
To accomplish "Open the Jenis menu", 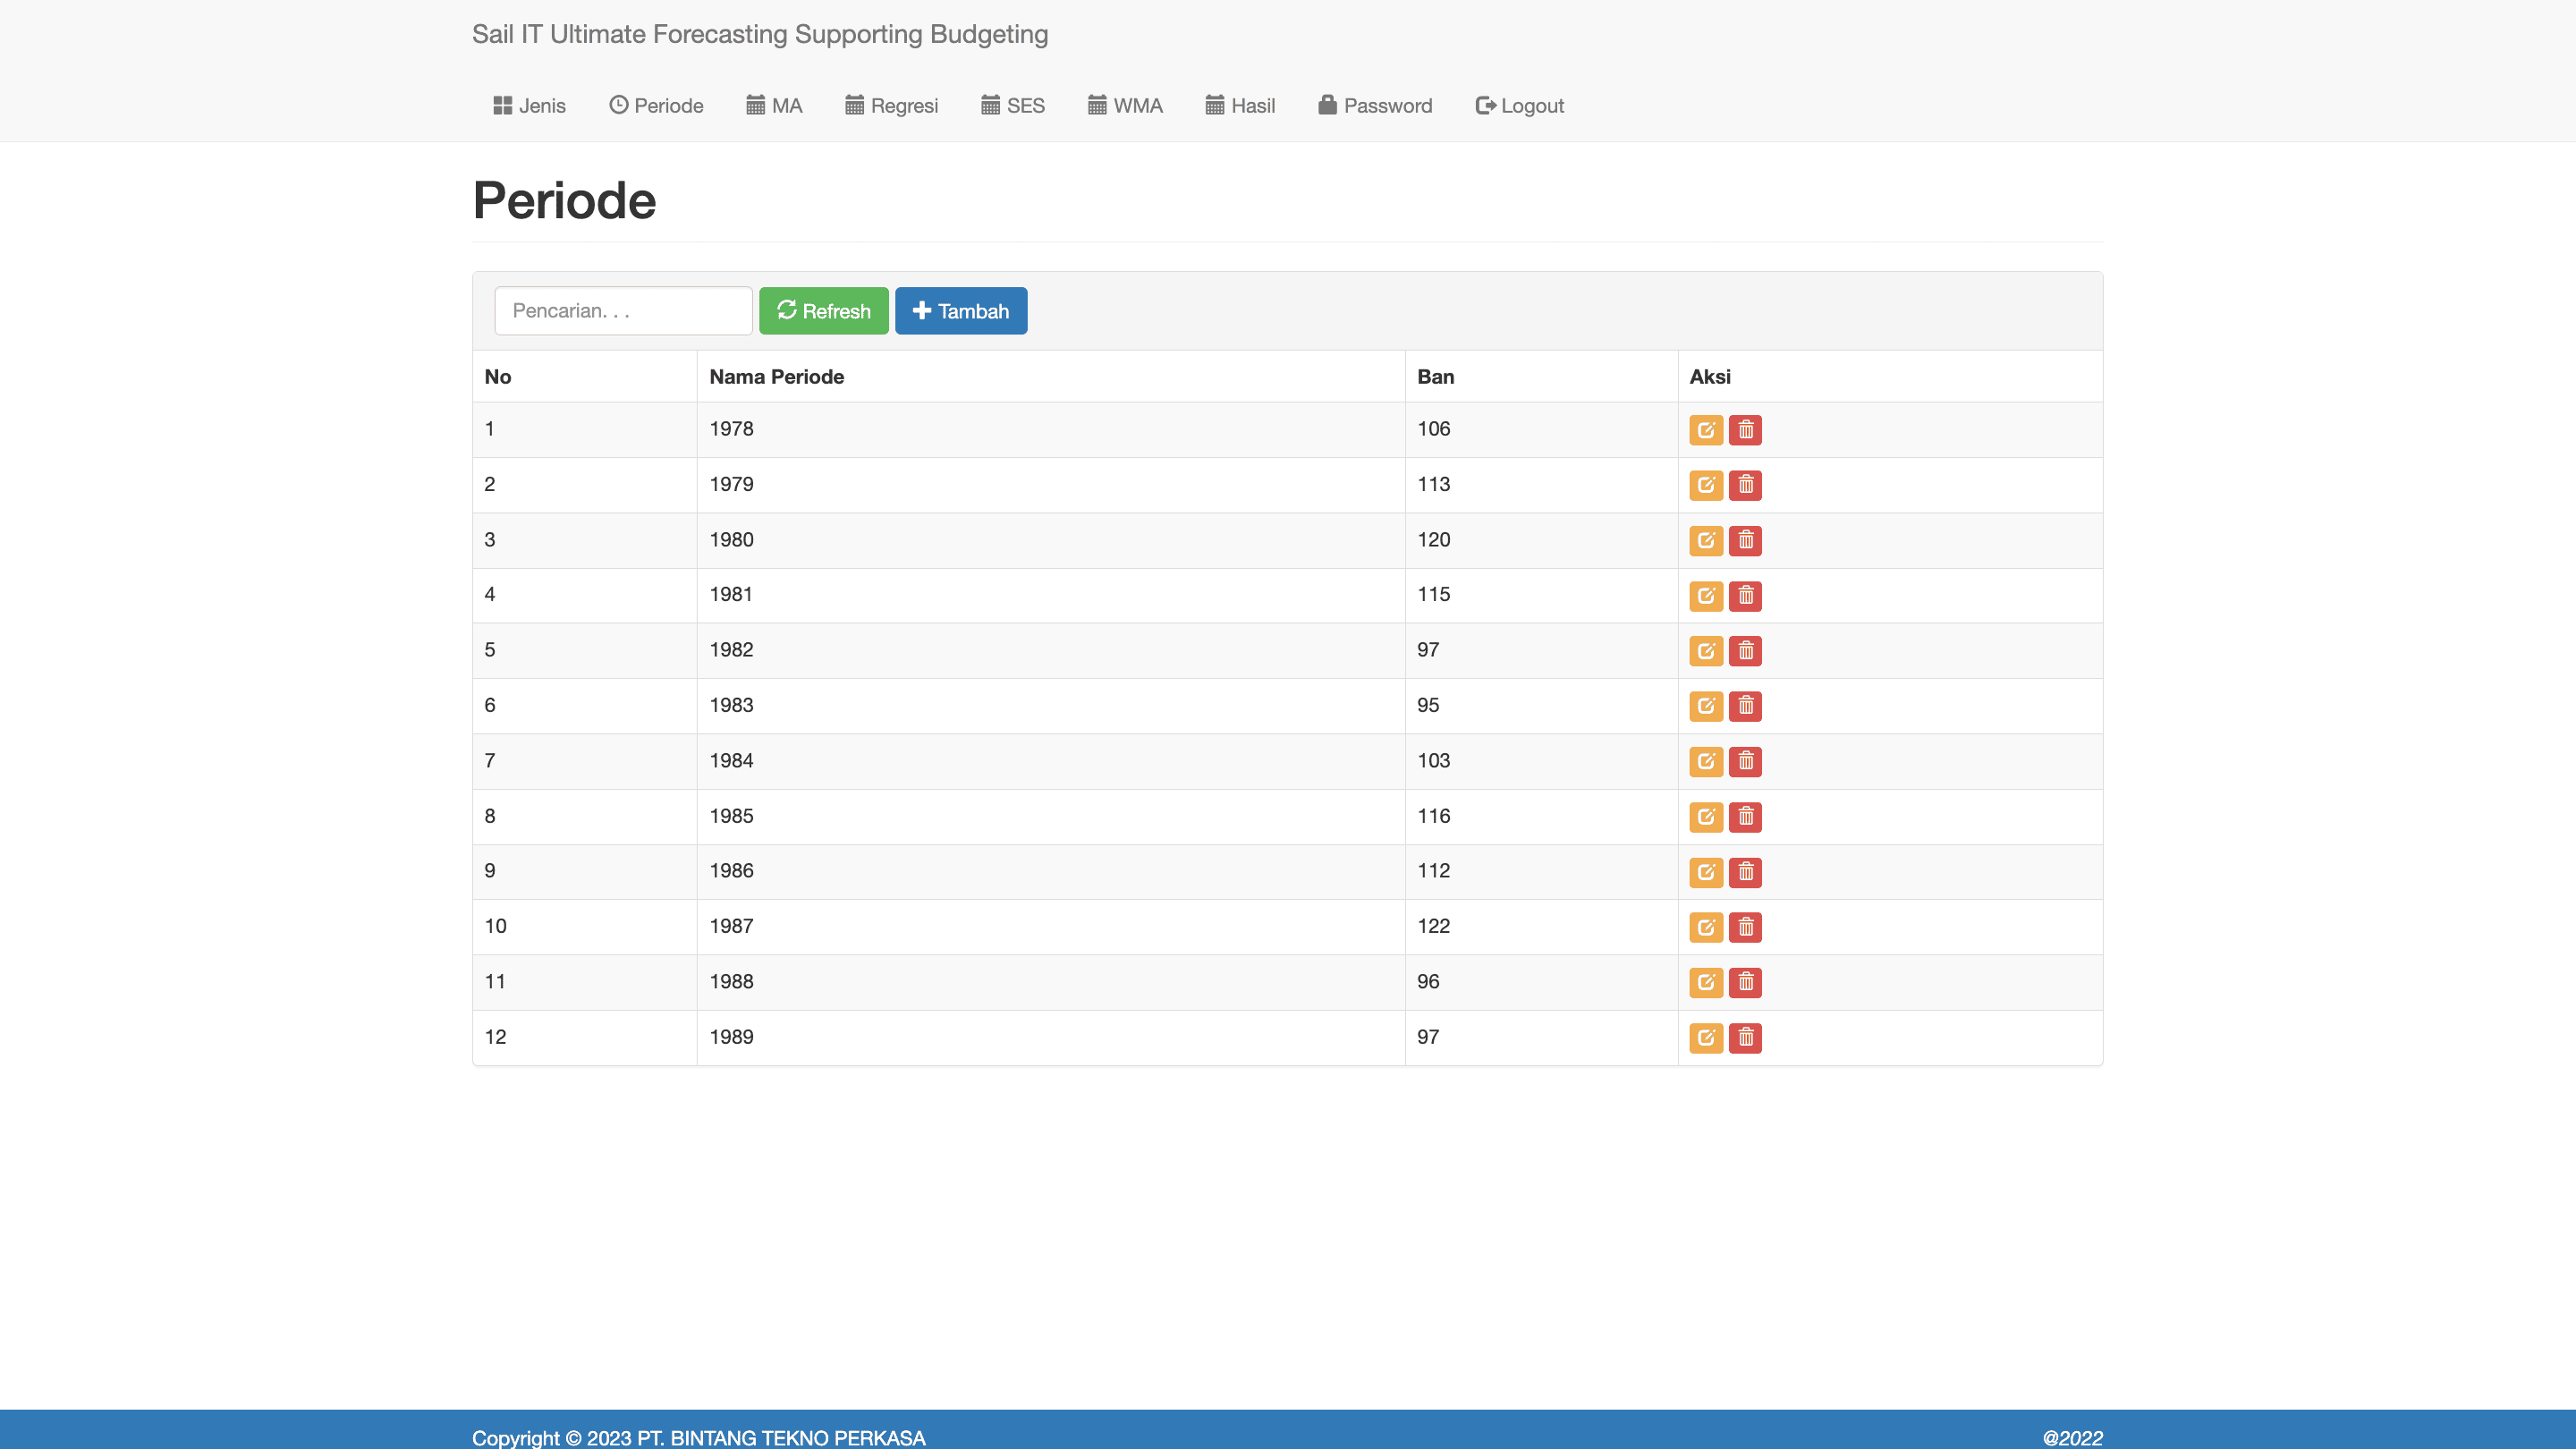I will click(529, 106).
